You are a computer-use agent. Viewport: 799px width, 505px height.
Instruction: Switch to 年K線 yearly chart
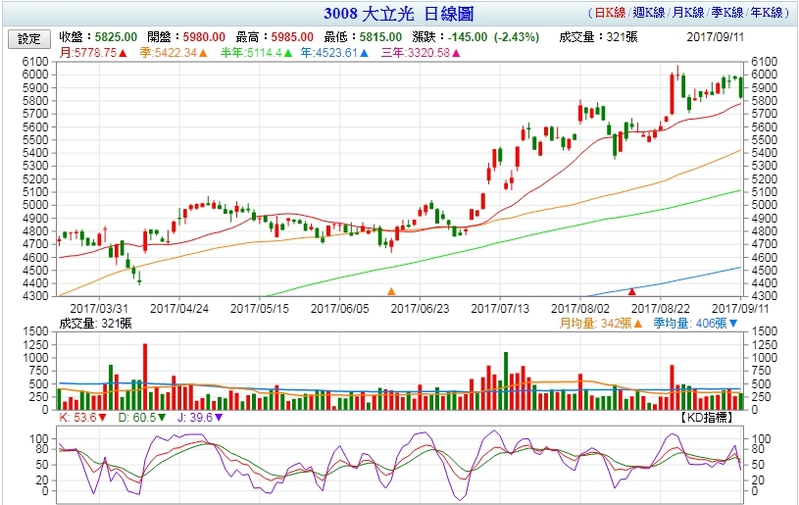pos(767,13)
